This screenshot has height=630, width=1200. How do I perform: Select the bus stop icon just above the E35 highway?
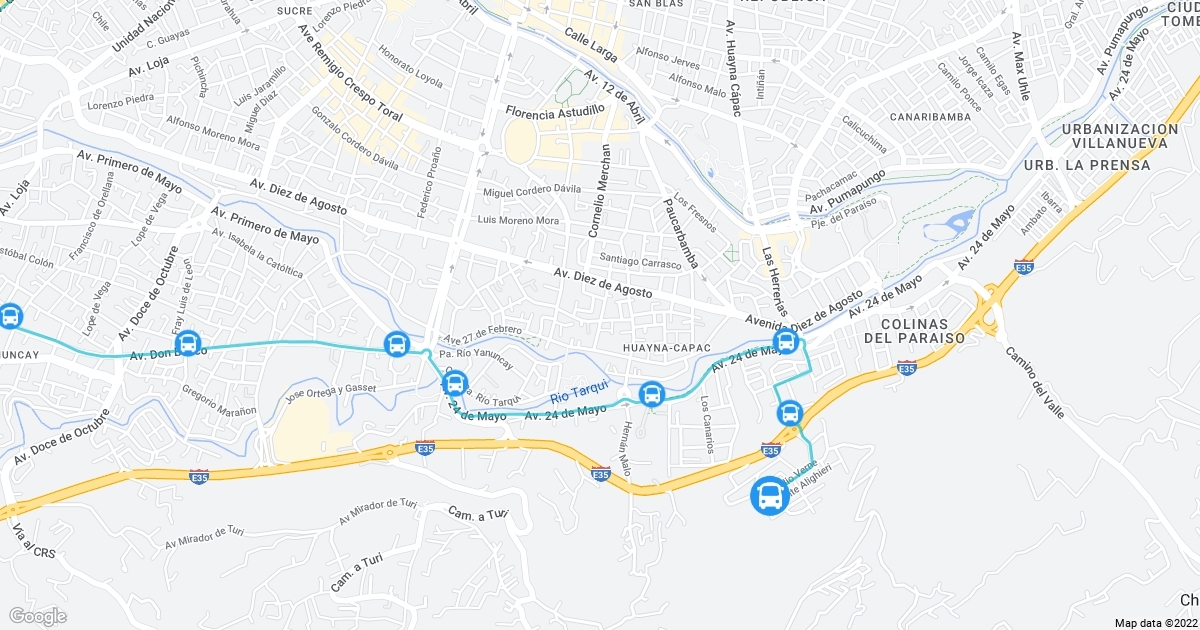click(790, 412)
